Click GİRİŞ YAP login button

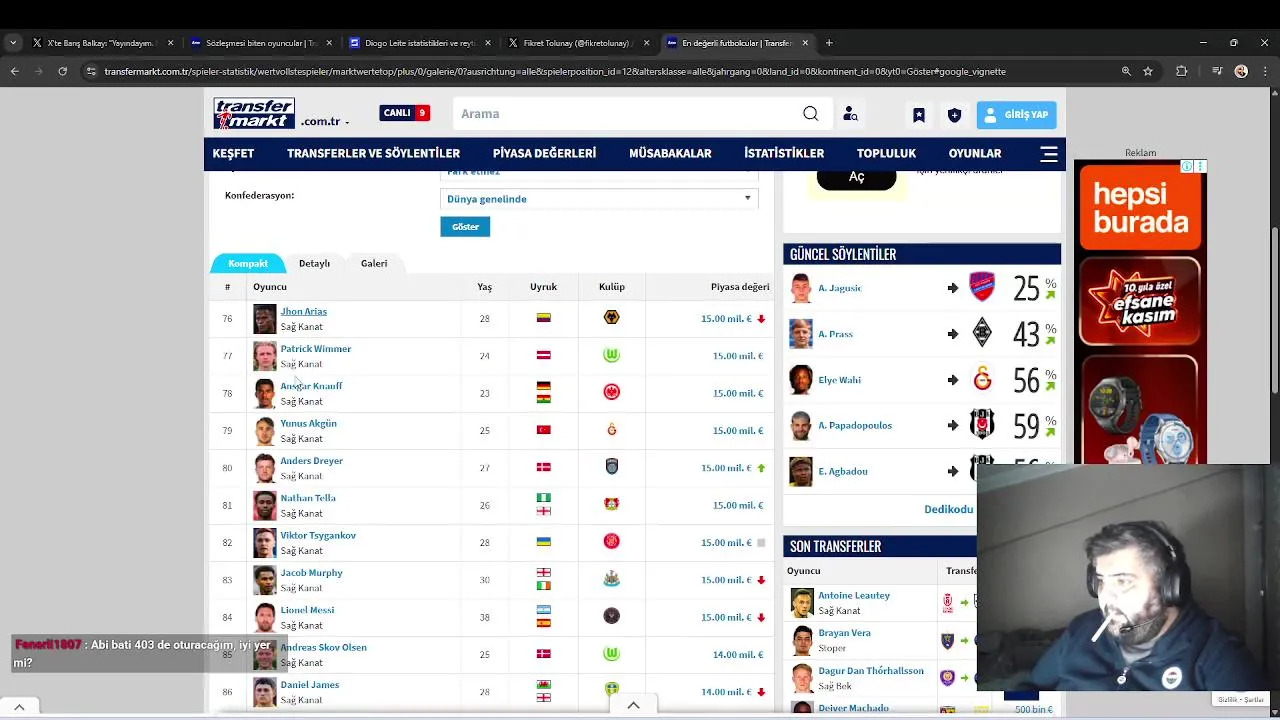pos(1016,115)
